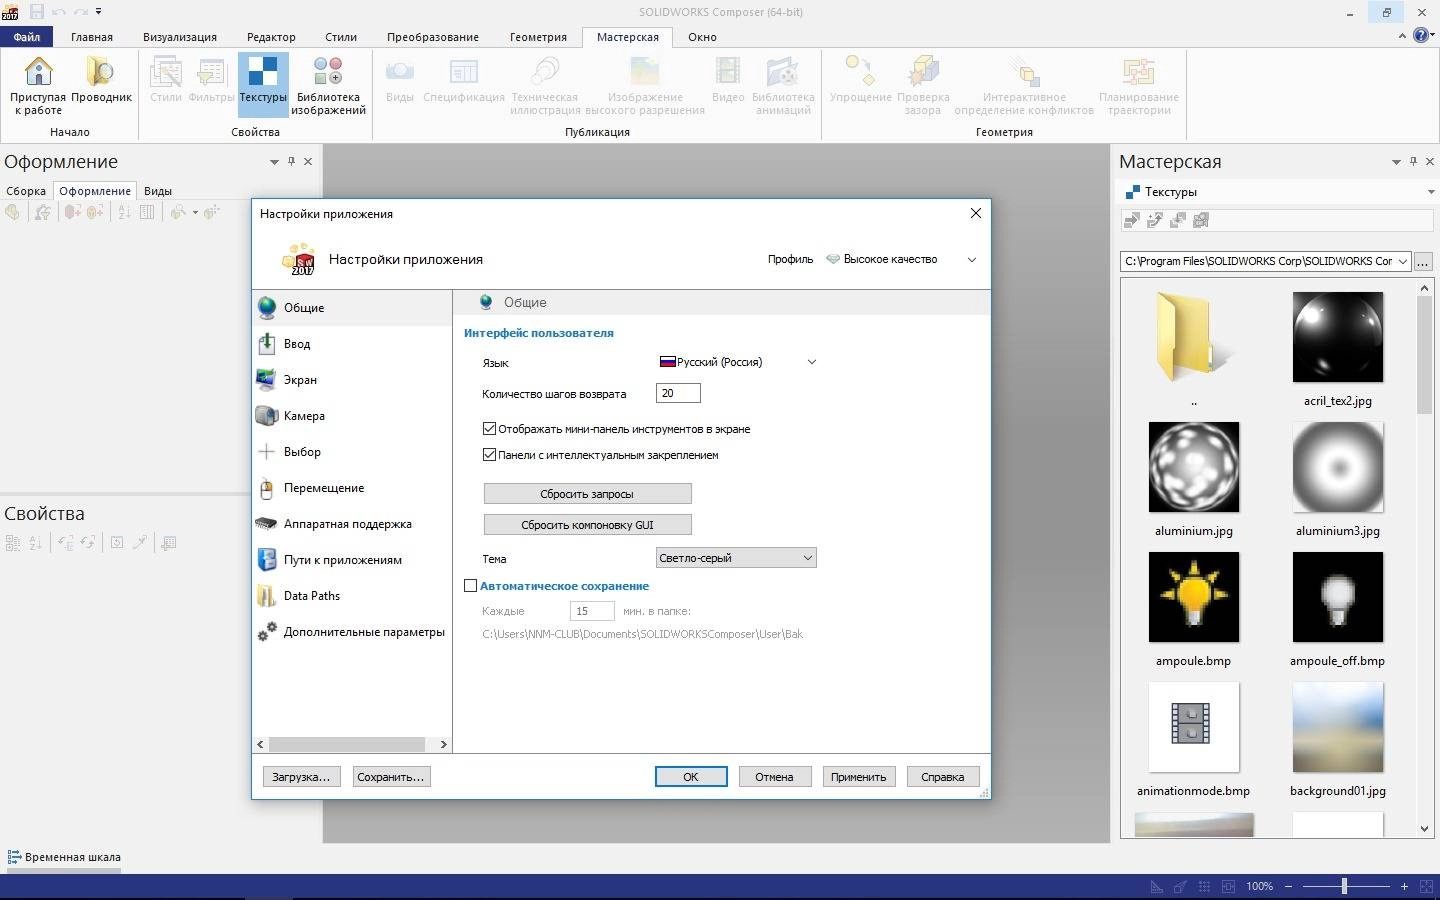1440x900 pixels.
Task: Switch to the Виды panel tab
Action: click(157, 191)
